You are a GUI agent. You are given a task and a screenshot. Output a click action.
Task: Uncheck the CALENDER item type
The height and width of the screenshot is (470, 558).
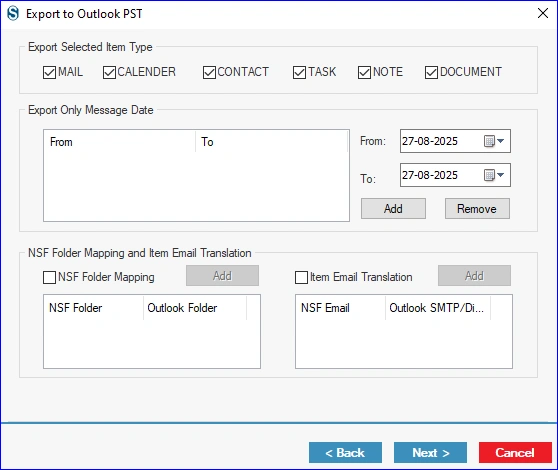pos(109,72)
